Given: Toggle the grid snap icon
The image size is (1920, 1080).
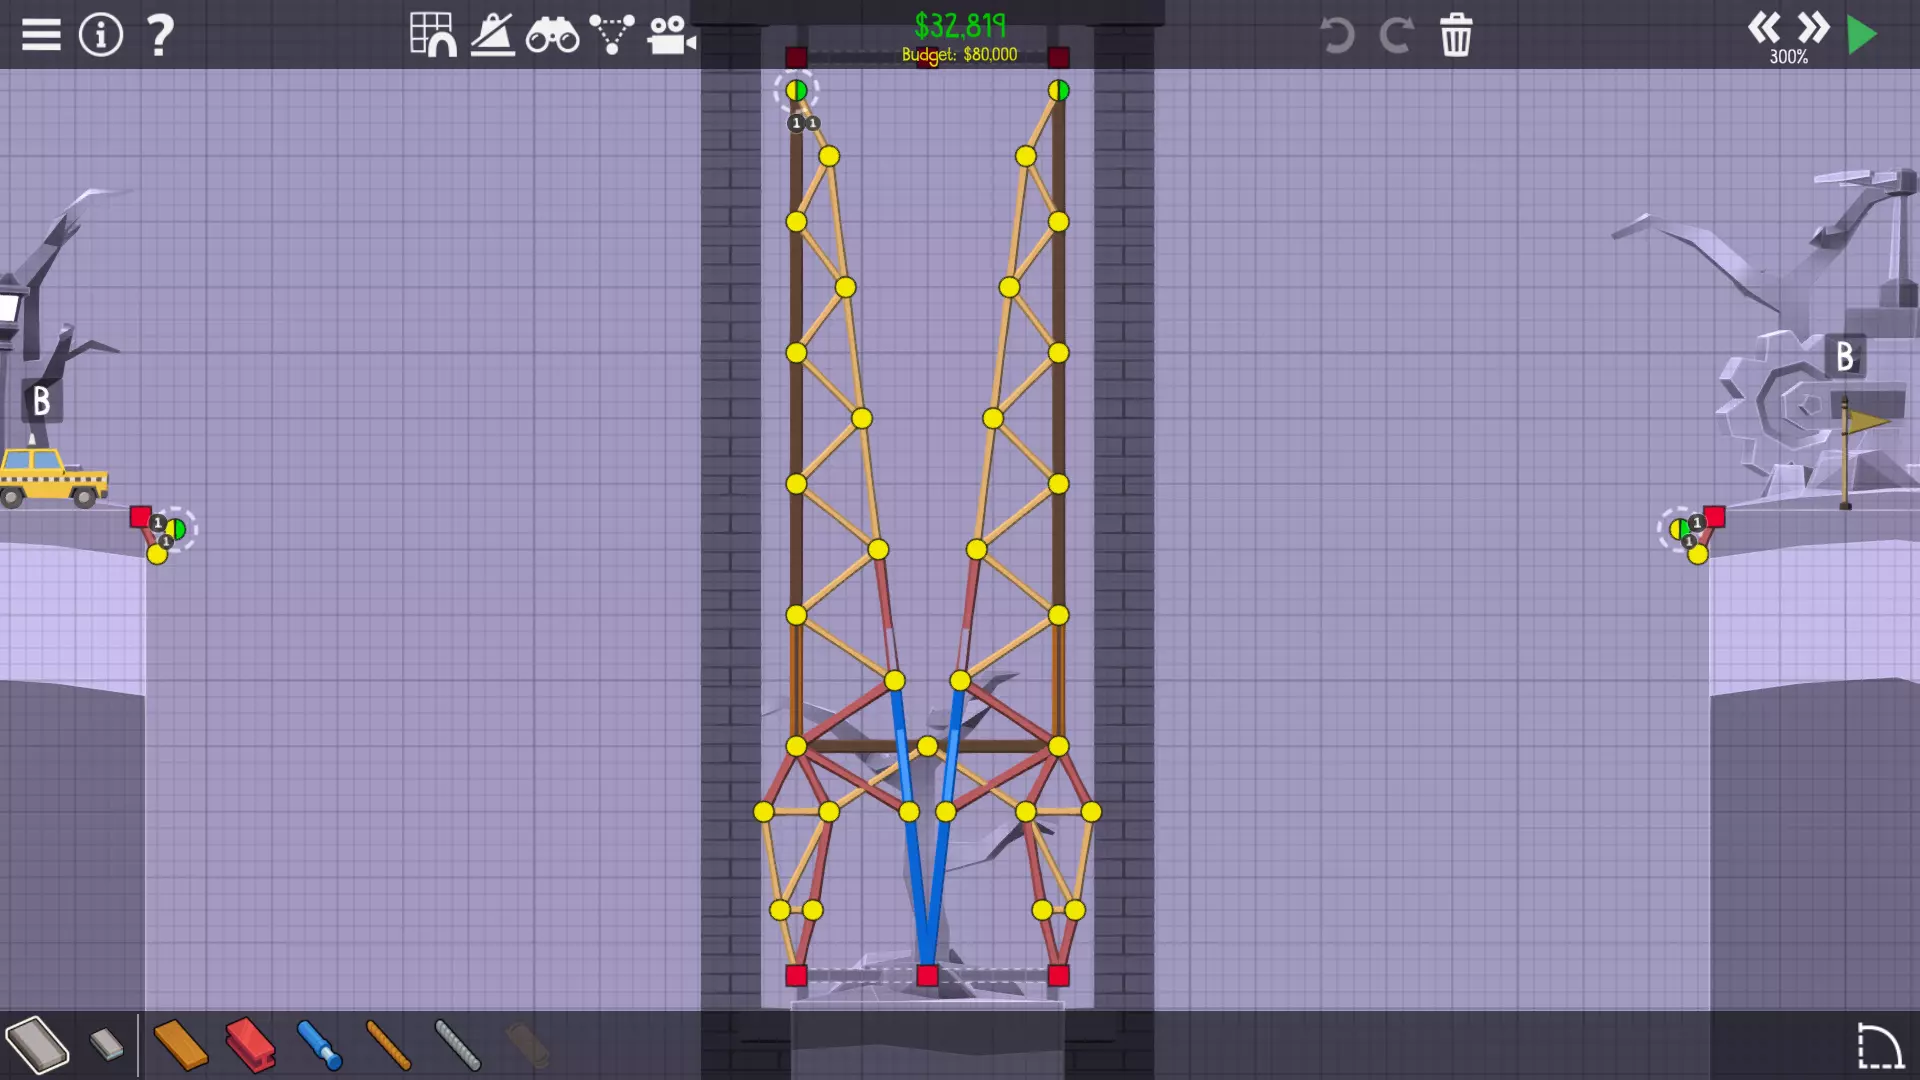Looking at the screenshot, I should tap(433, 35).
